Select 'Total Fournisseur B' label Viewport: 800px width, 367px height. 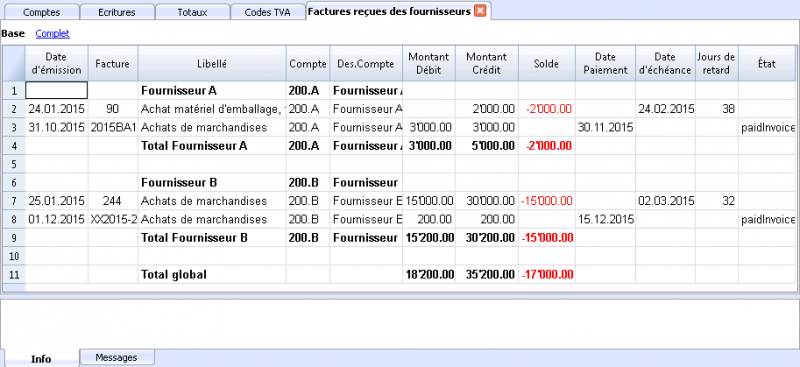pyautogui.click(x=194, y=238)
